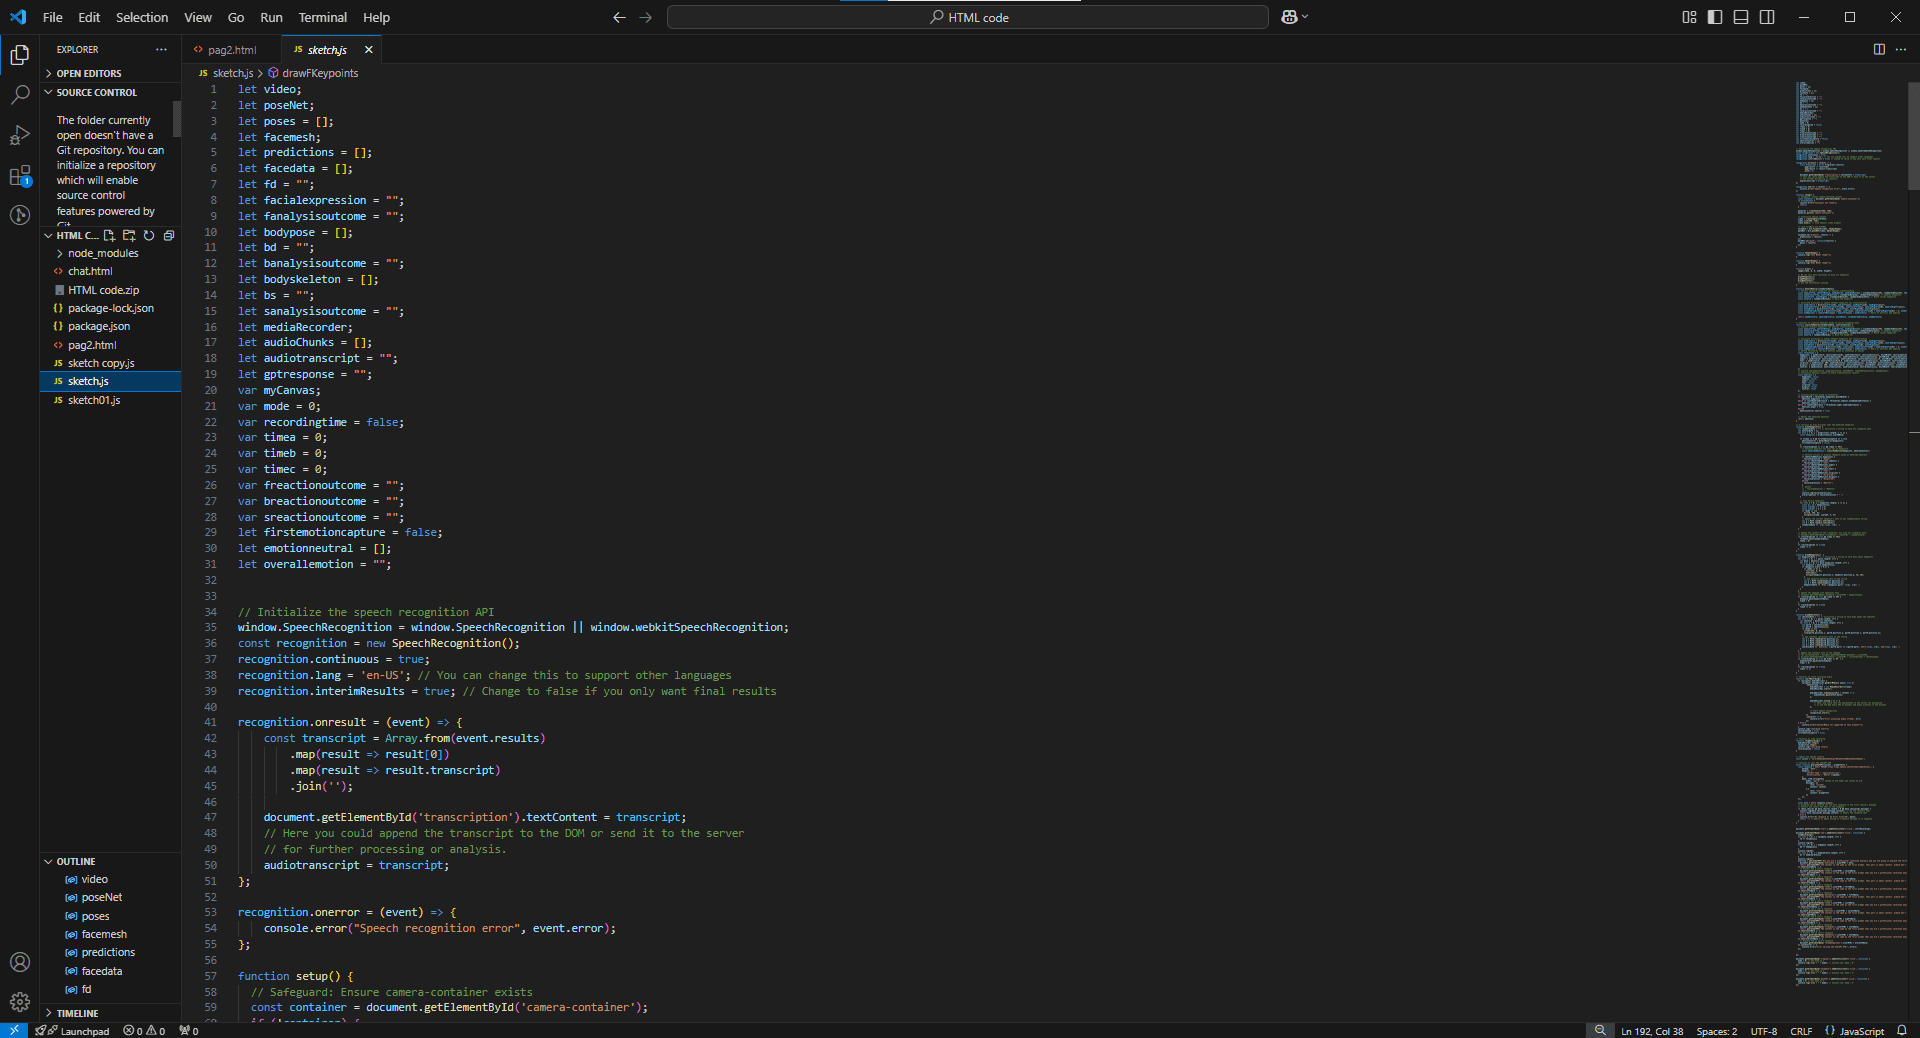Expand the node_modules folder
Image resolution: width=1920 pixels, height=1038 pixels.
coord(110,253)
